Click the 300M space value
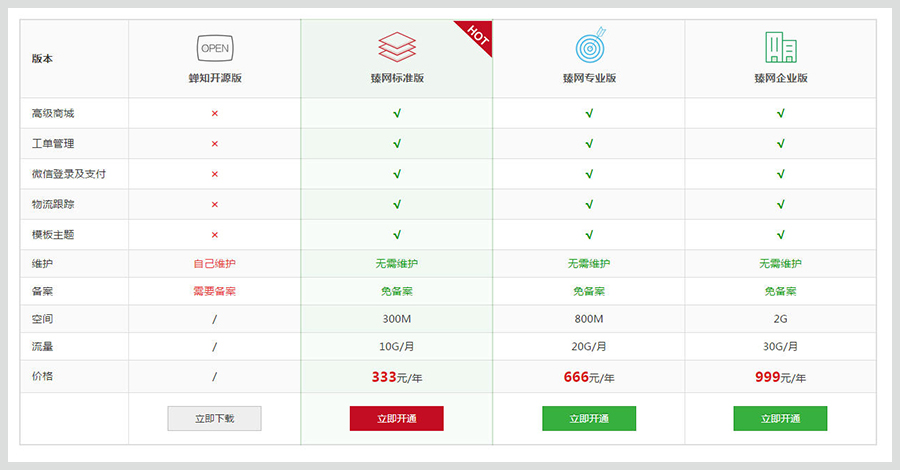This screenshot has height=470, width=900. [397, 319]
